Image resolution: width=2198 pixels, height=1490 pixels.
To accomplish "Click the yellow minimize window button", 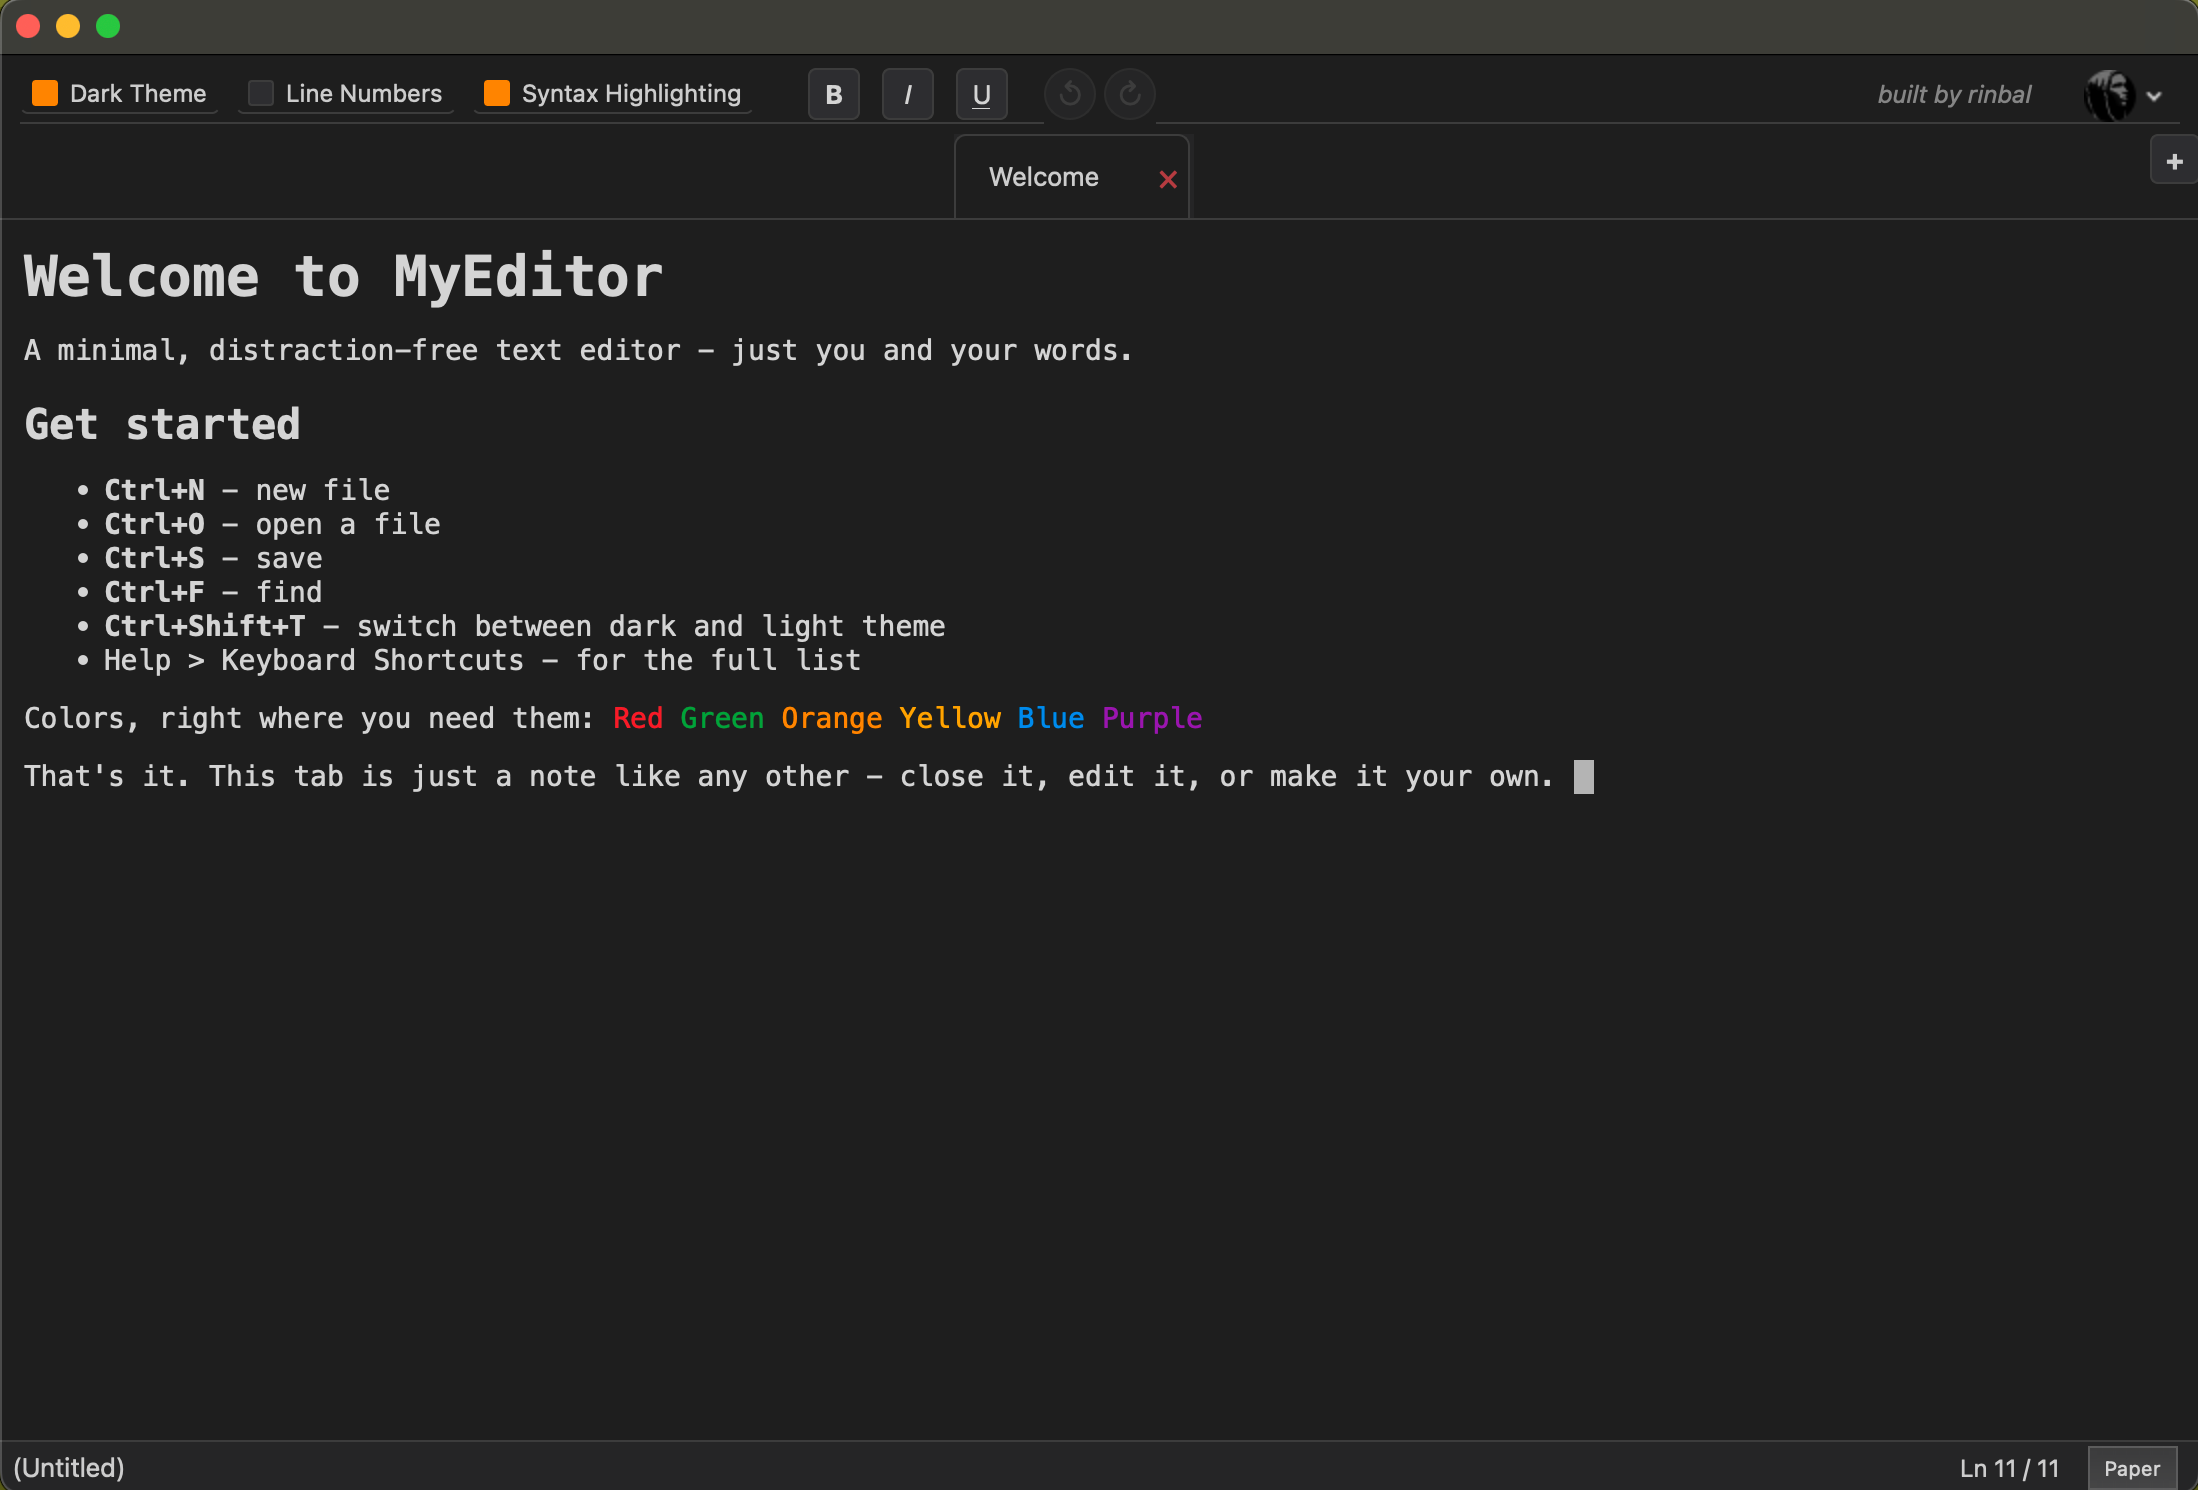I will (x=68, y=26).
